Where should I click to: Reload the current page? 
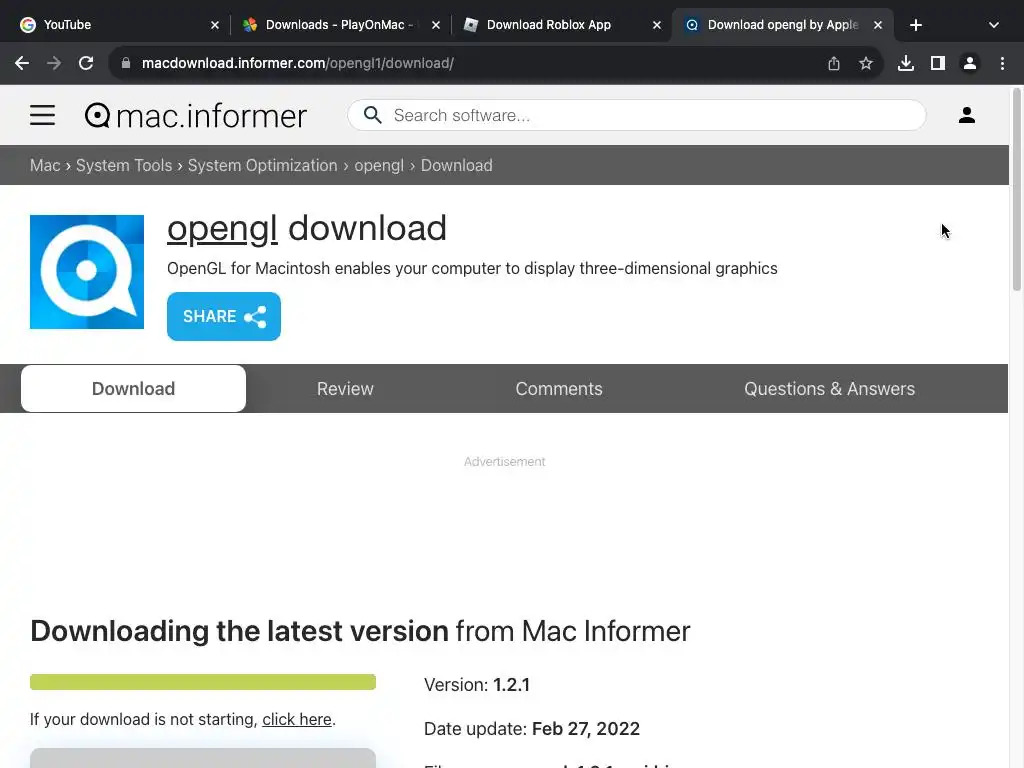click(x=86, y=63)
